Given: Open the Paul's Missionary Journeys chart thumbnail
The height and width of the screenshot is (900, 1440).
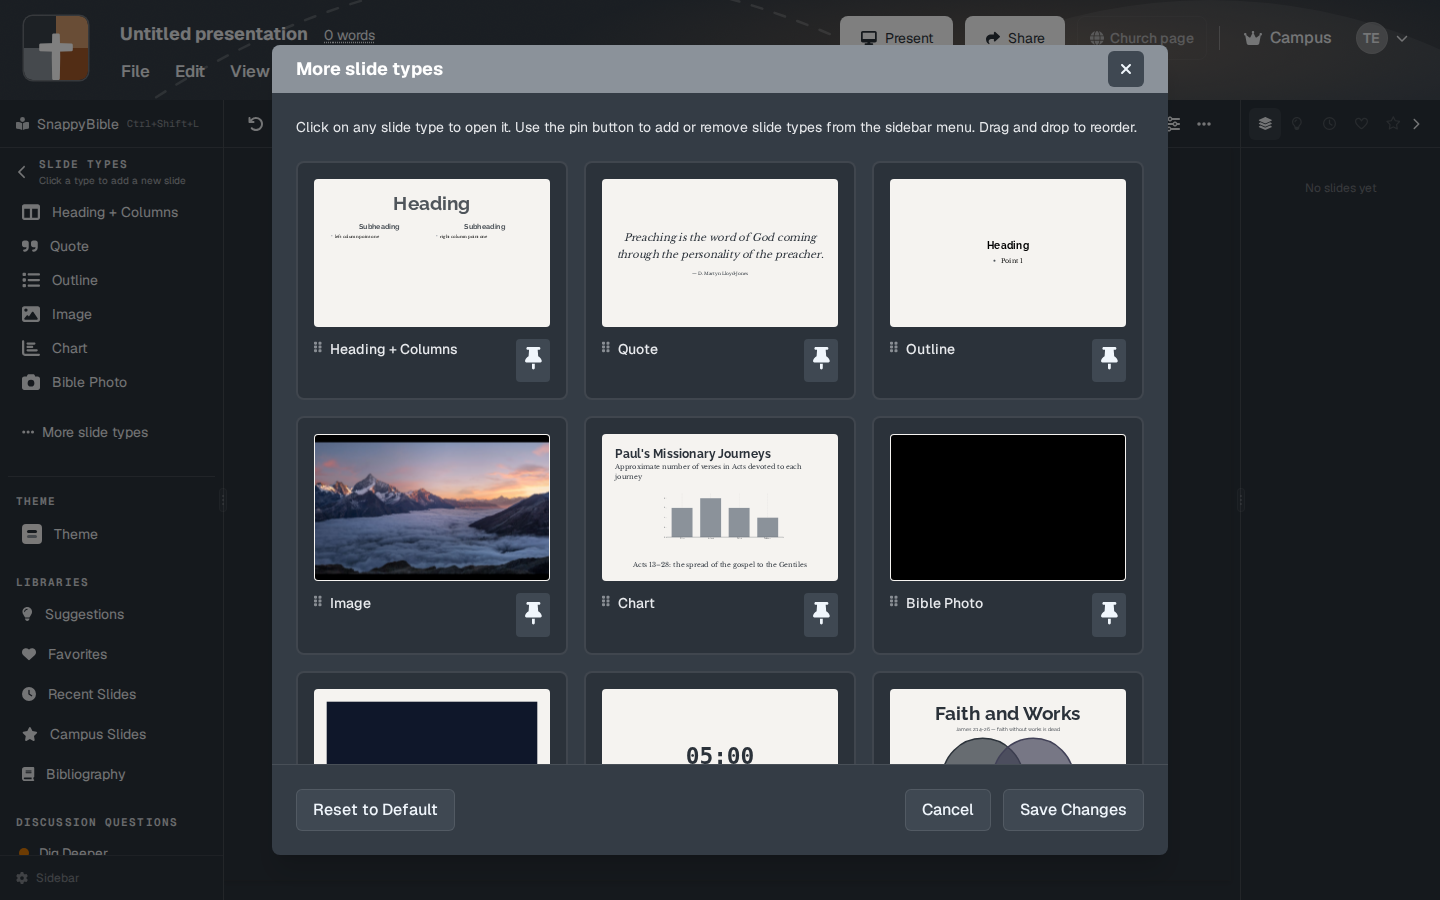Looking at the screenshot, I should coord(720,507).
